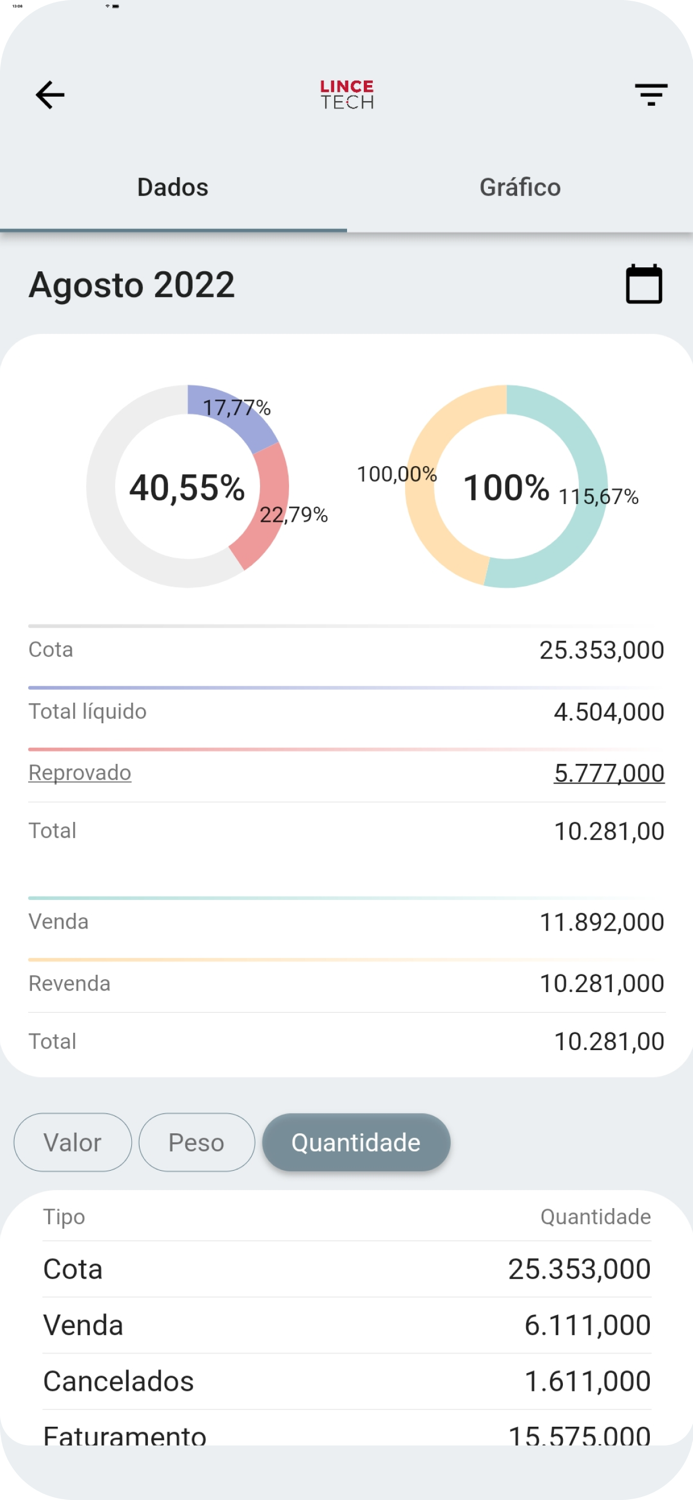Switch to the Dados tab
This screenshot has width=693, height=1500.
(173, 188)
